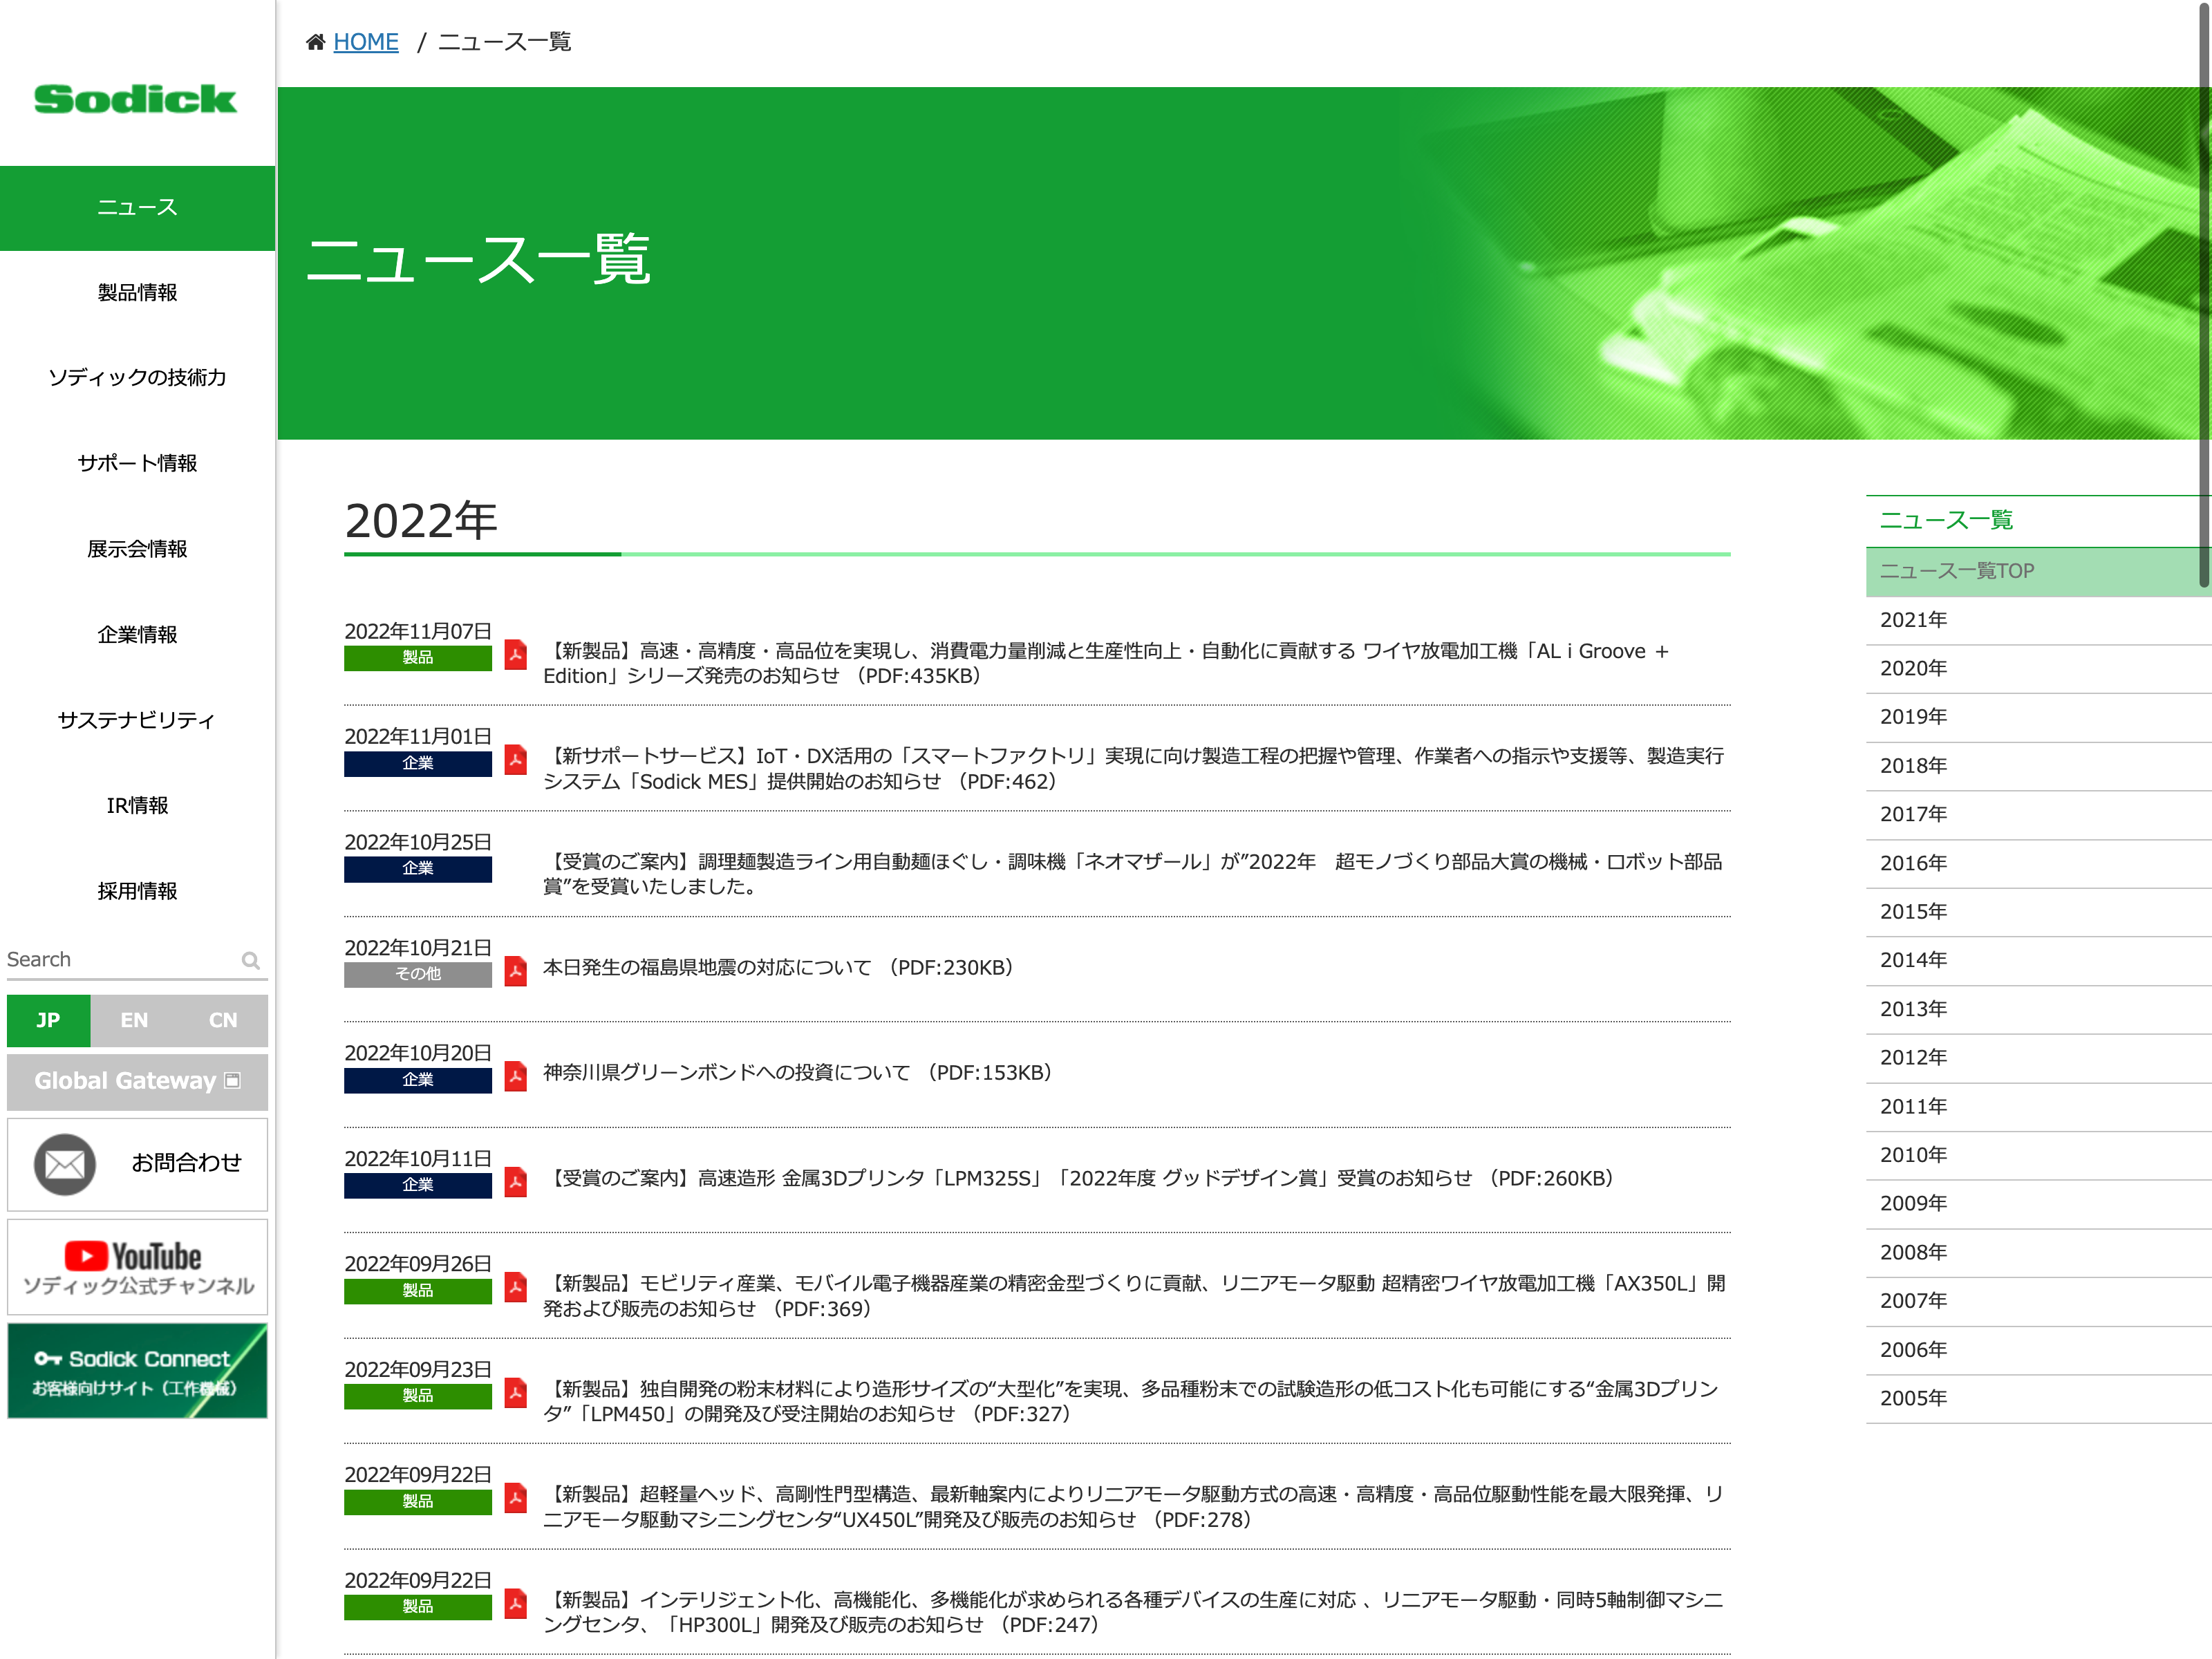Open the IR情報 menu item

(x=137, y=806)
